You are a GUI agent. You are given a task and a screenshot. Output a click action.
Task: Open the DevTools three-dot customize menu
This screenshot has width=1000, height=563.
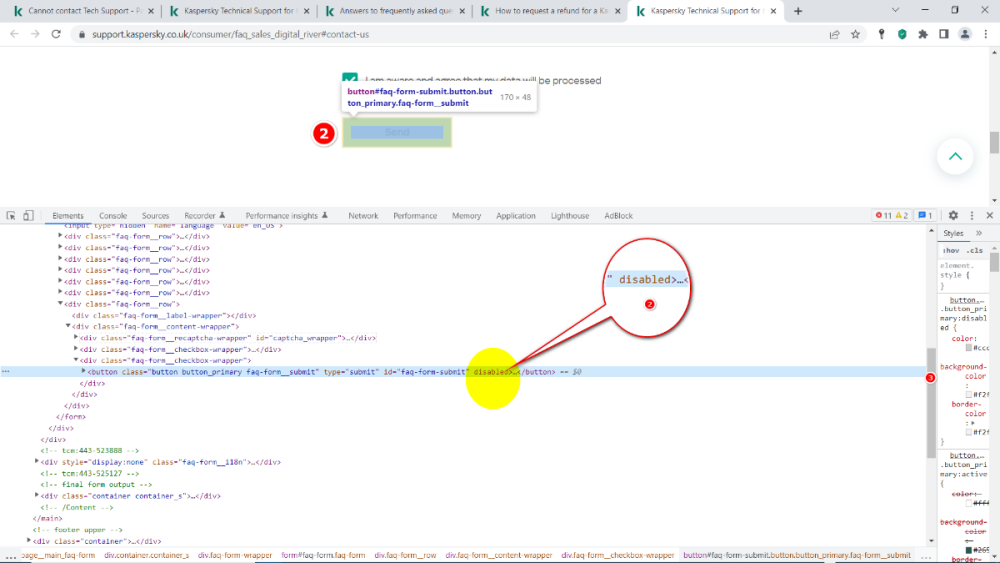tap(972, 216)
